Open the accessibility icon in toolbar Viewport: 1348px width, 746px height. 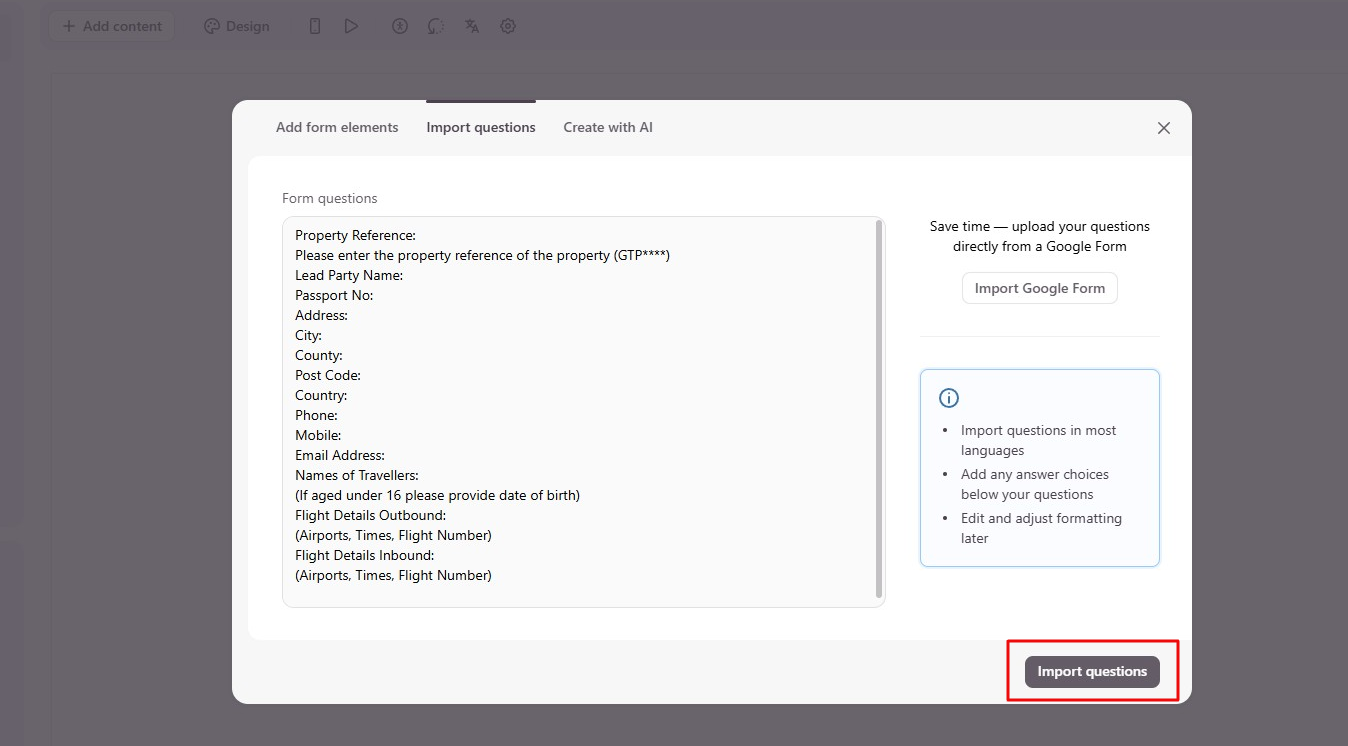[x=400, y=26]
